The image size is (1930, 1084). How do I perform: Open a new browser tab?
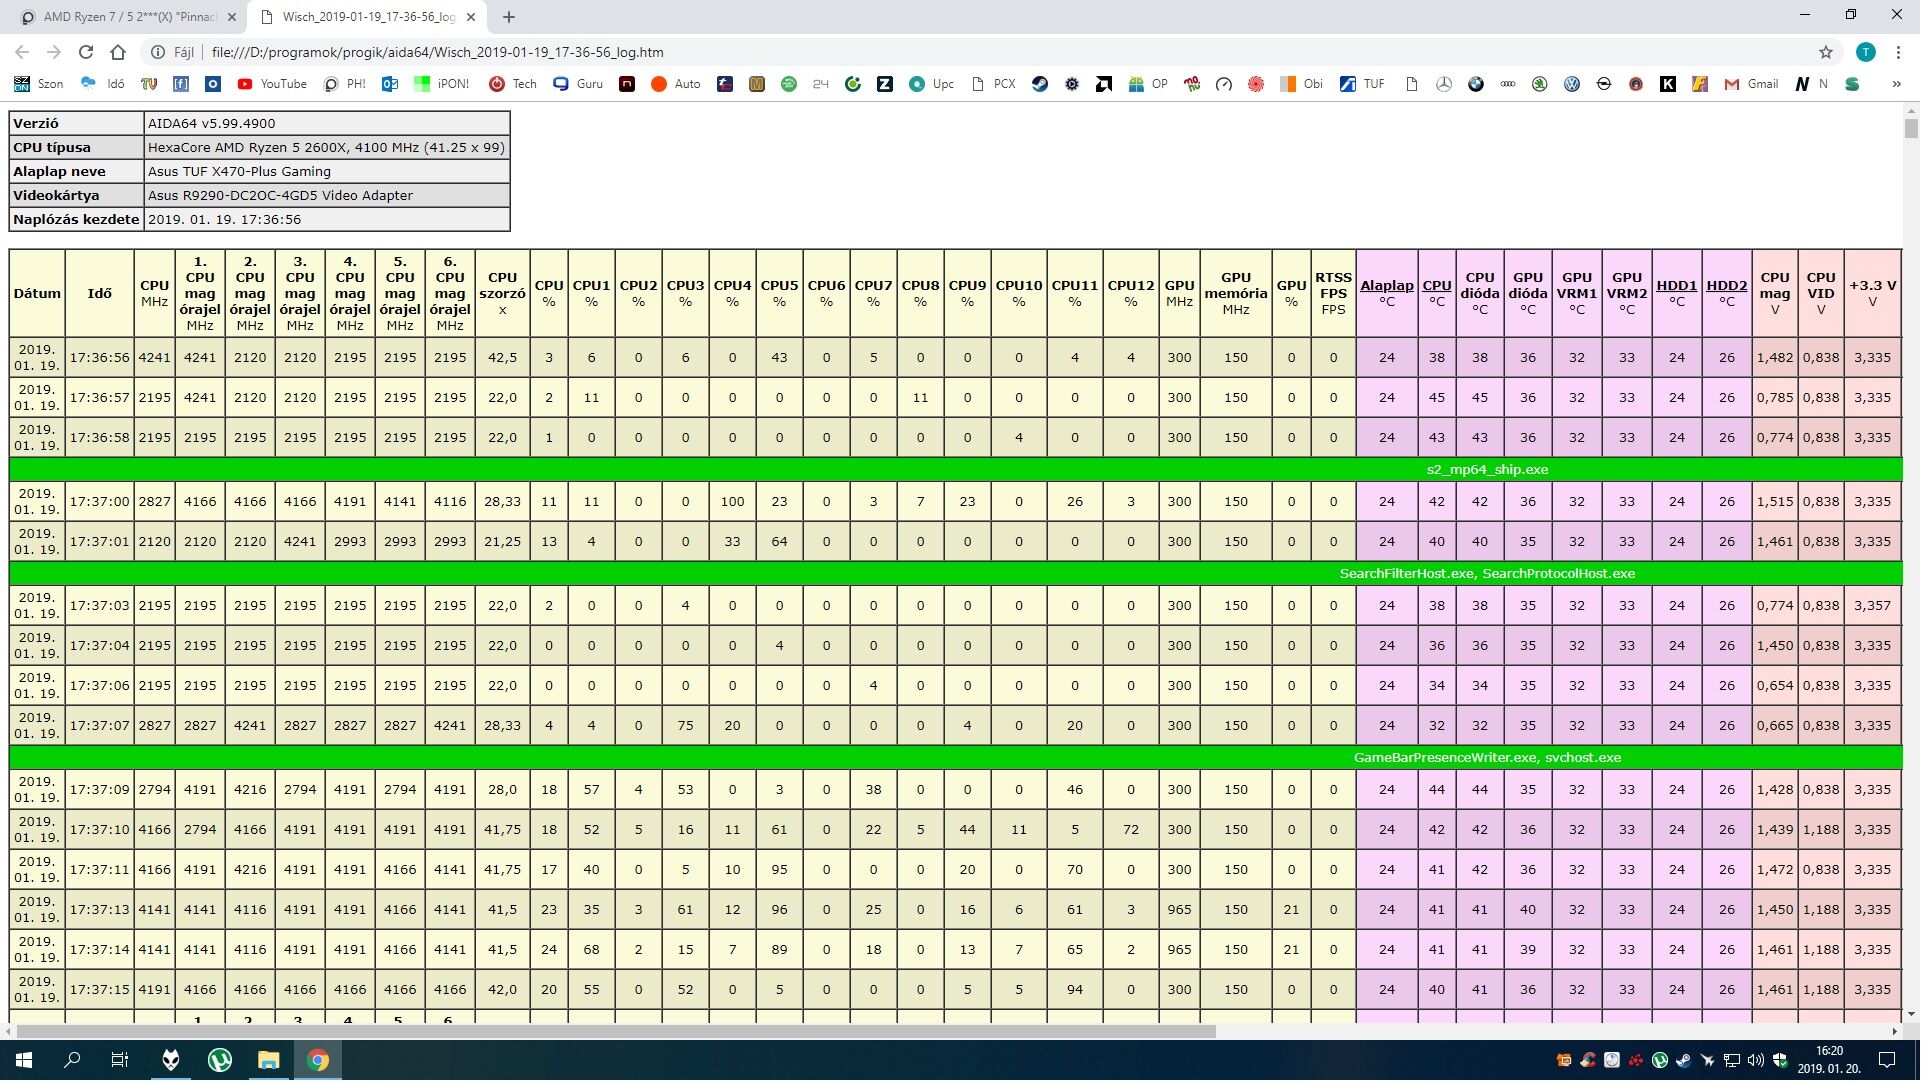(509, 17)
